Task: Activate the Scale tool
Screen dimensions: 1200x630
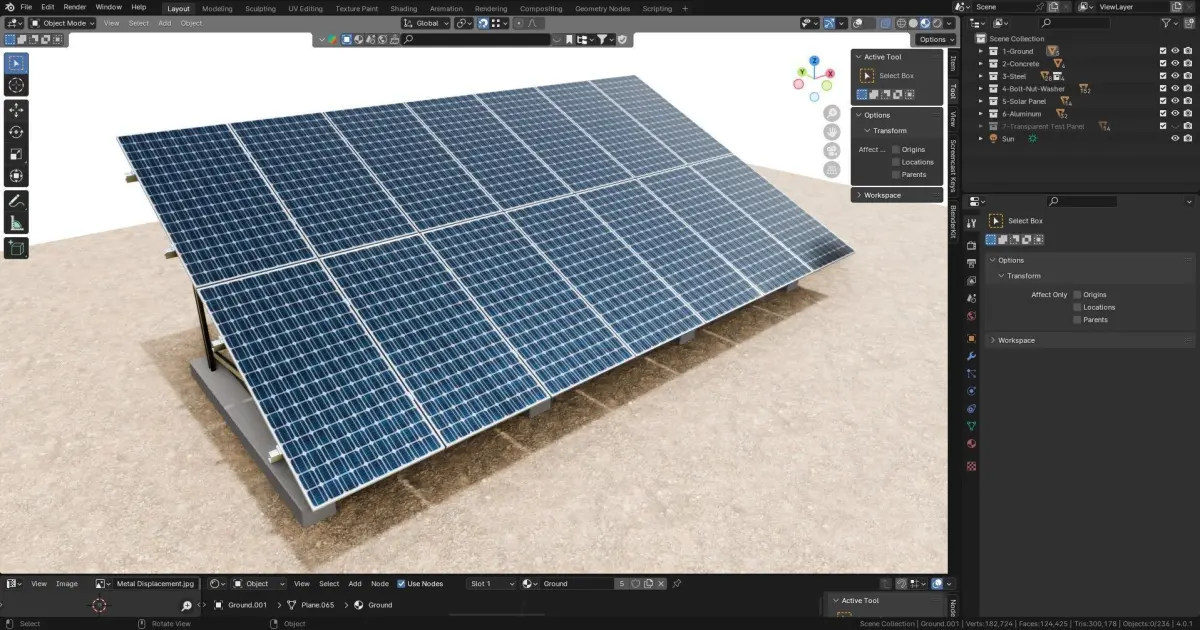Action: [x=16, y=154]
